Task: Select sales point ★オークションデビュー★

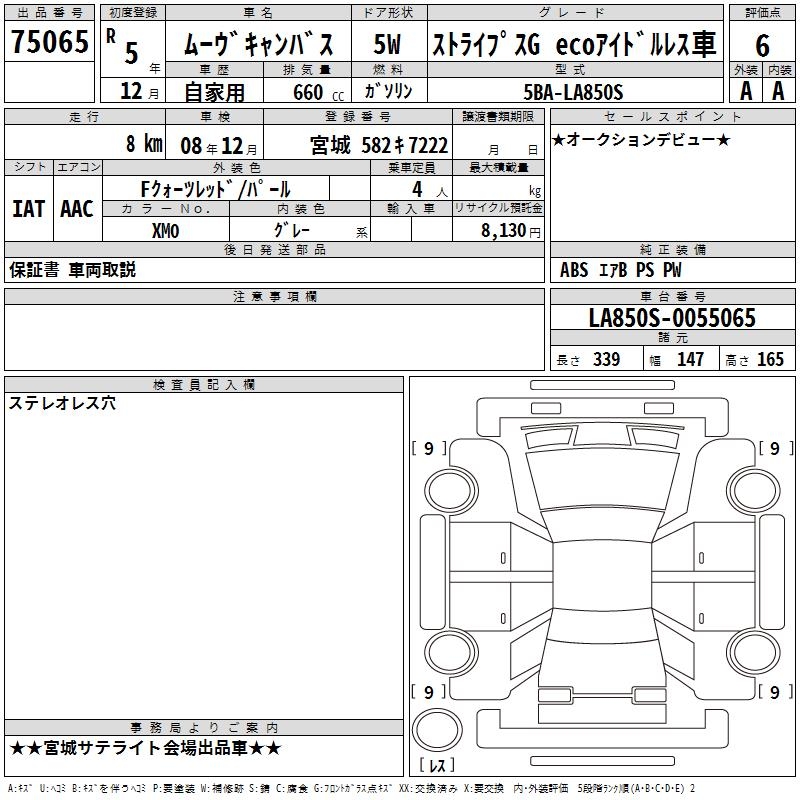Action: pos(641,140)
